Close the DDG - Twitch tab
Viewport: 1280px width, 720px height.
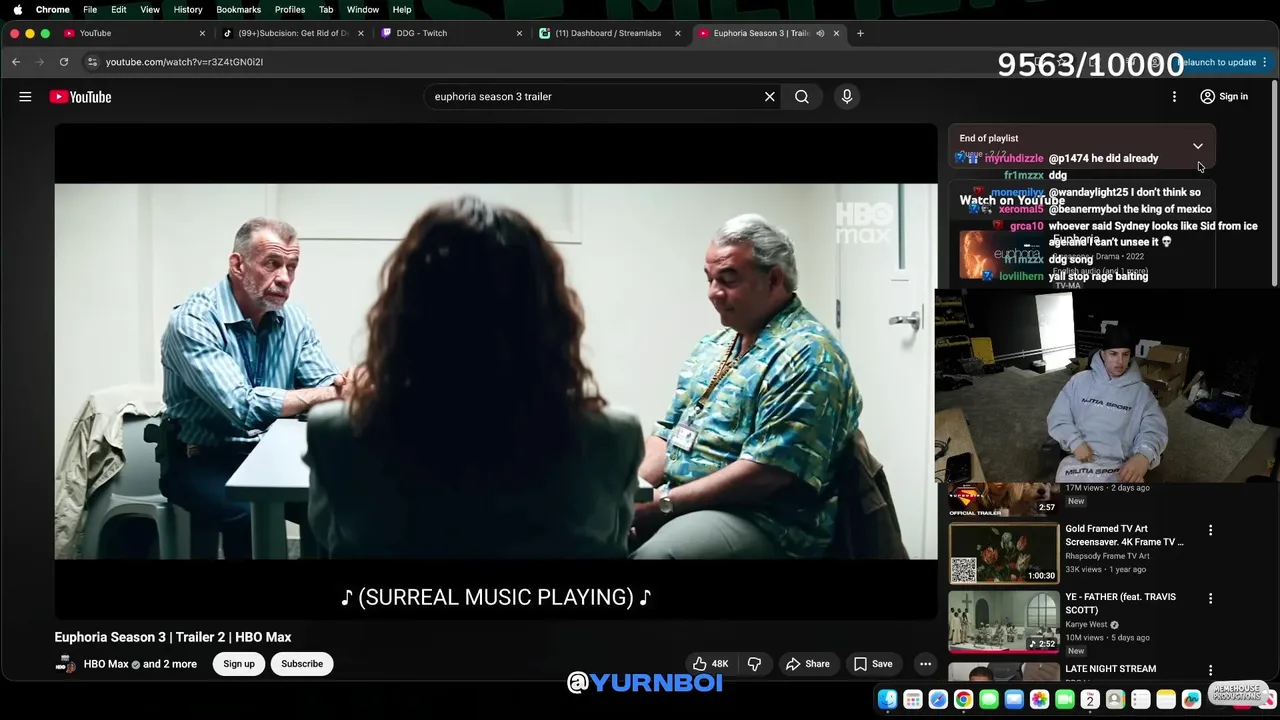(x=519, y=33)
